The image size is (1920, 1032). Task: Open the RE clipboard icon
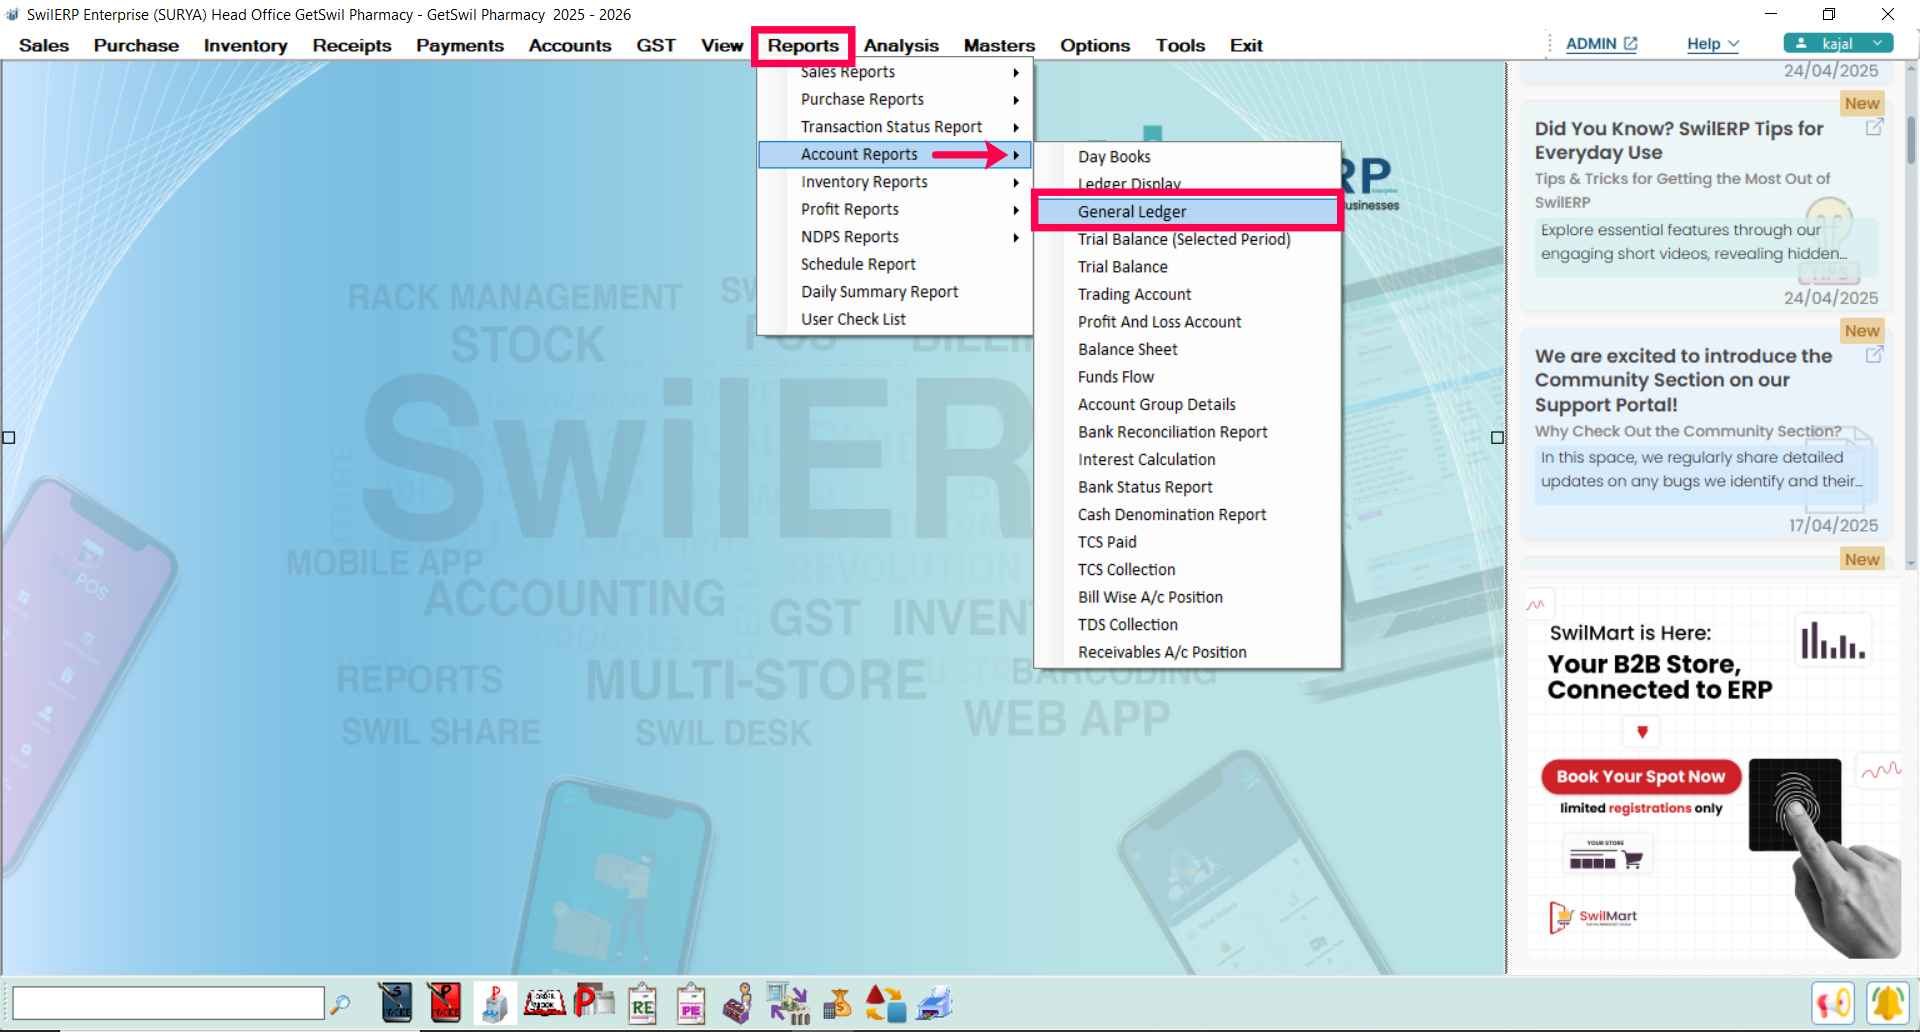point(642,1003)
